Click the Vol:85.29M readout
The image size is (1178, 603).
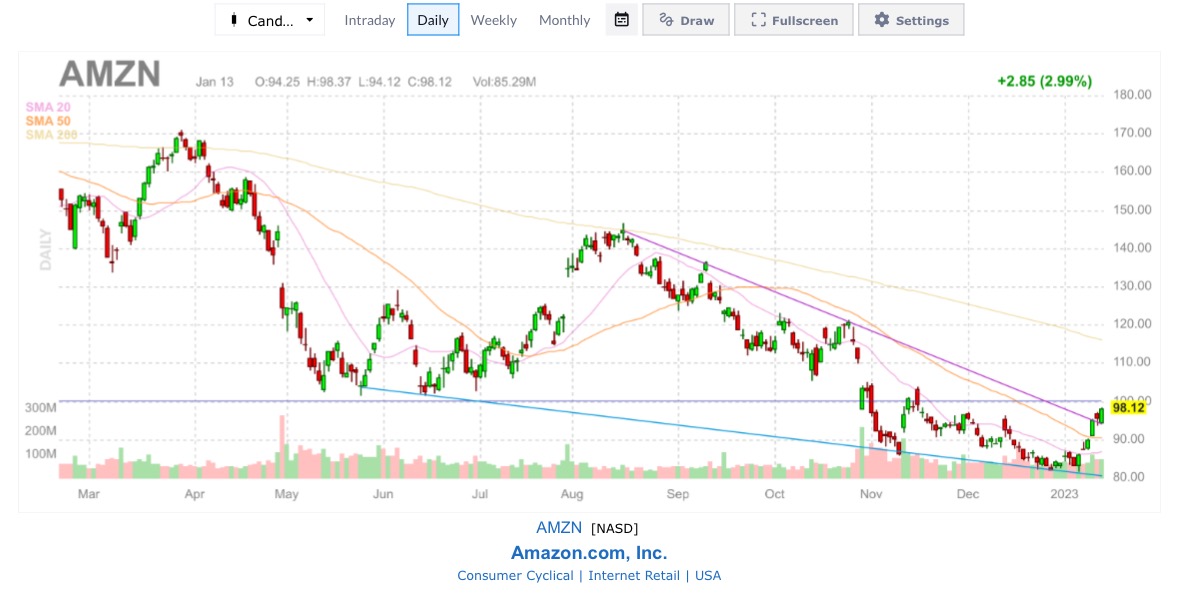(504, 82)
